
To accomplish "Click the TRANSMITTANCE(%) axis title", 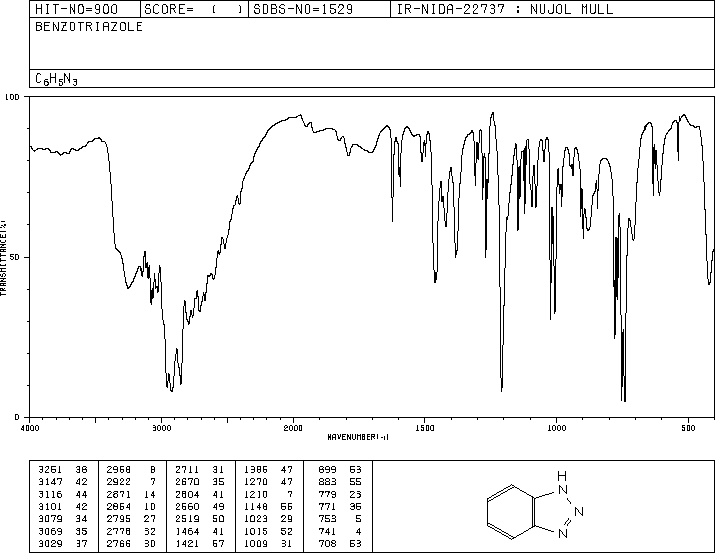I will 3,257.
